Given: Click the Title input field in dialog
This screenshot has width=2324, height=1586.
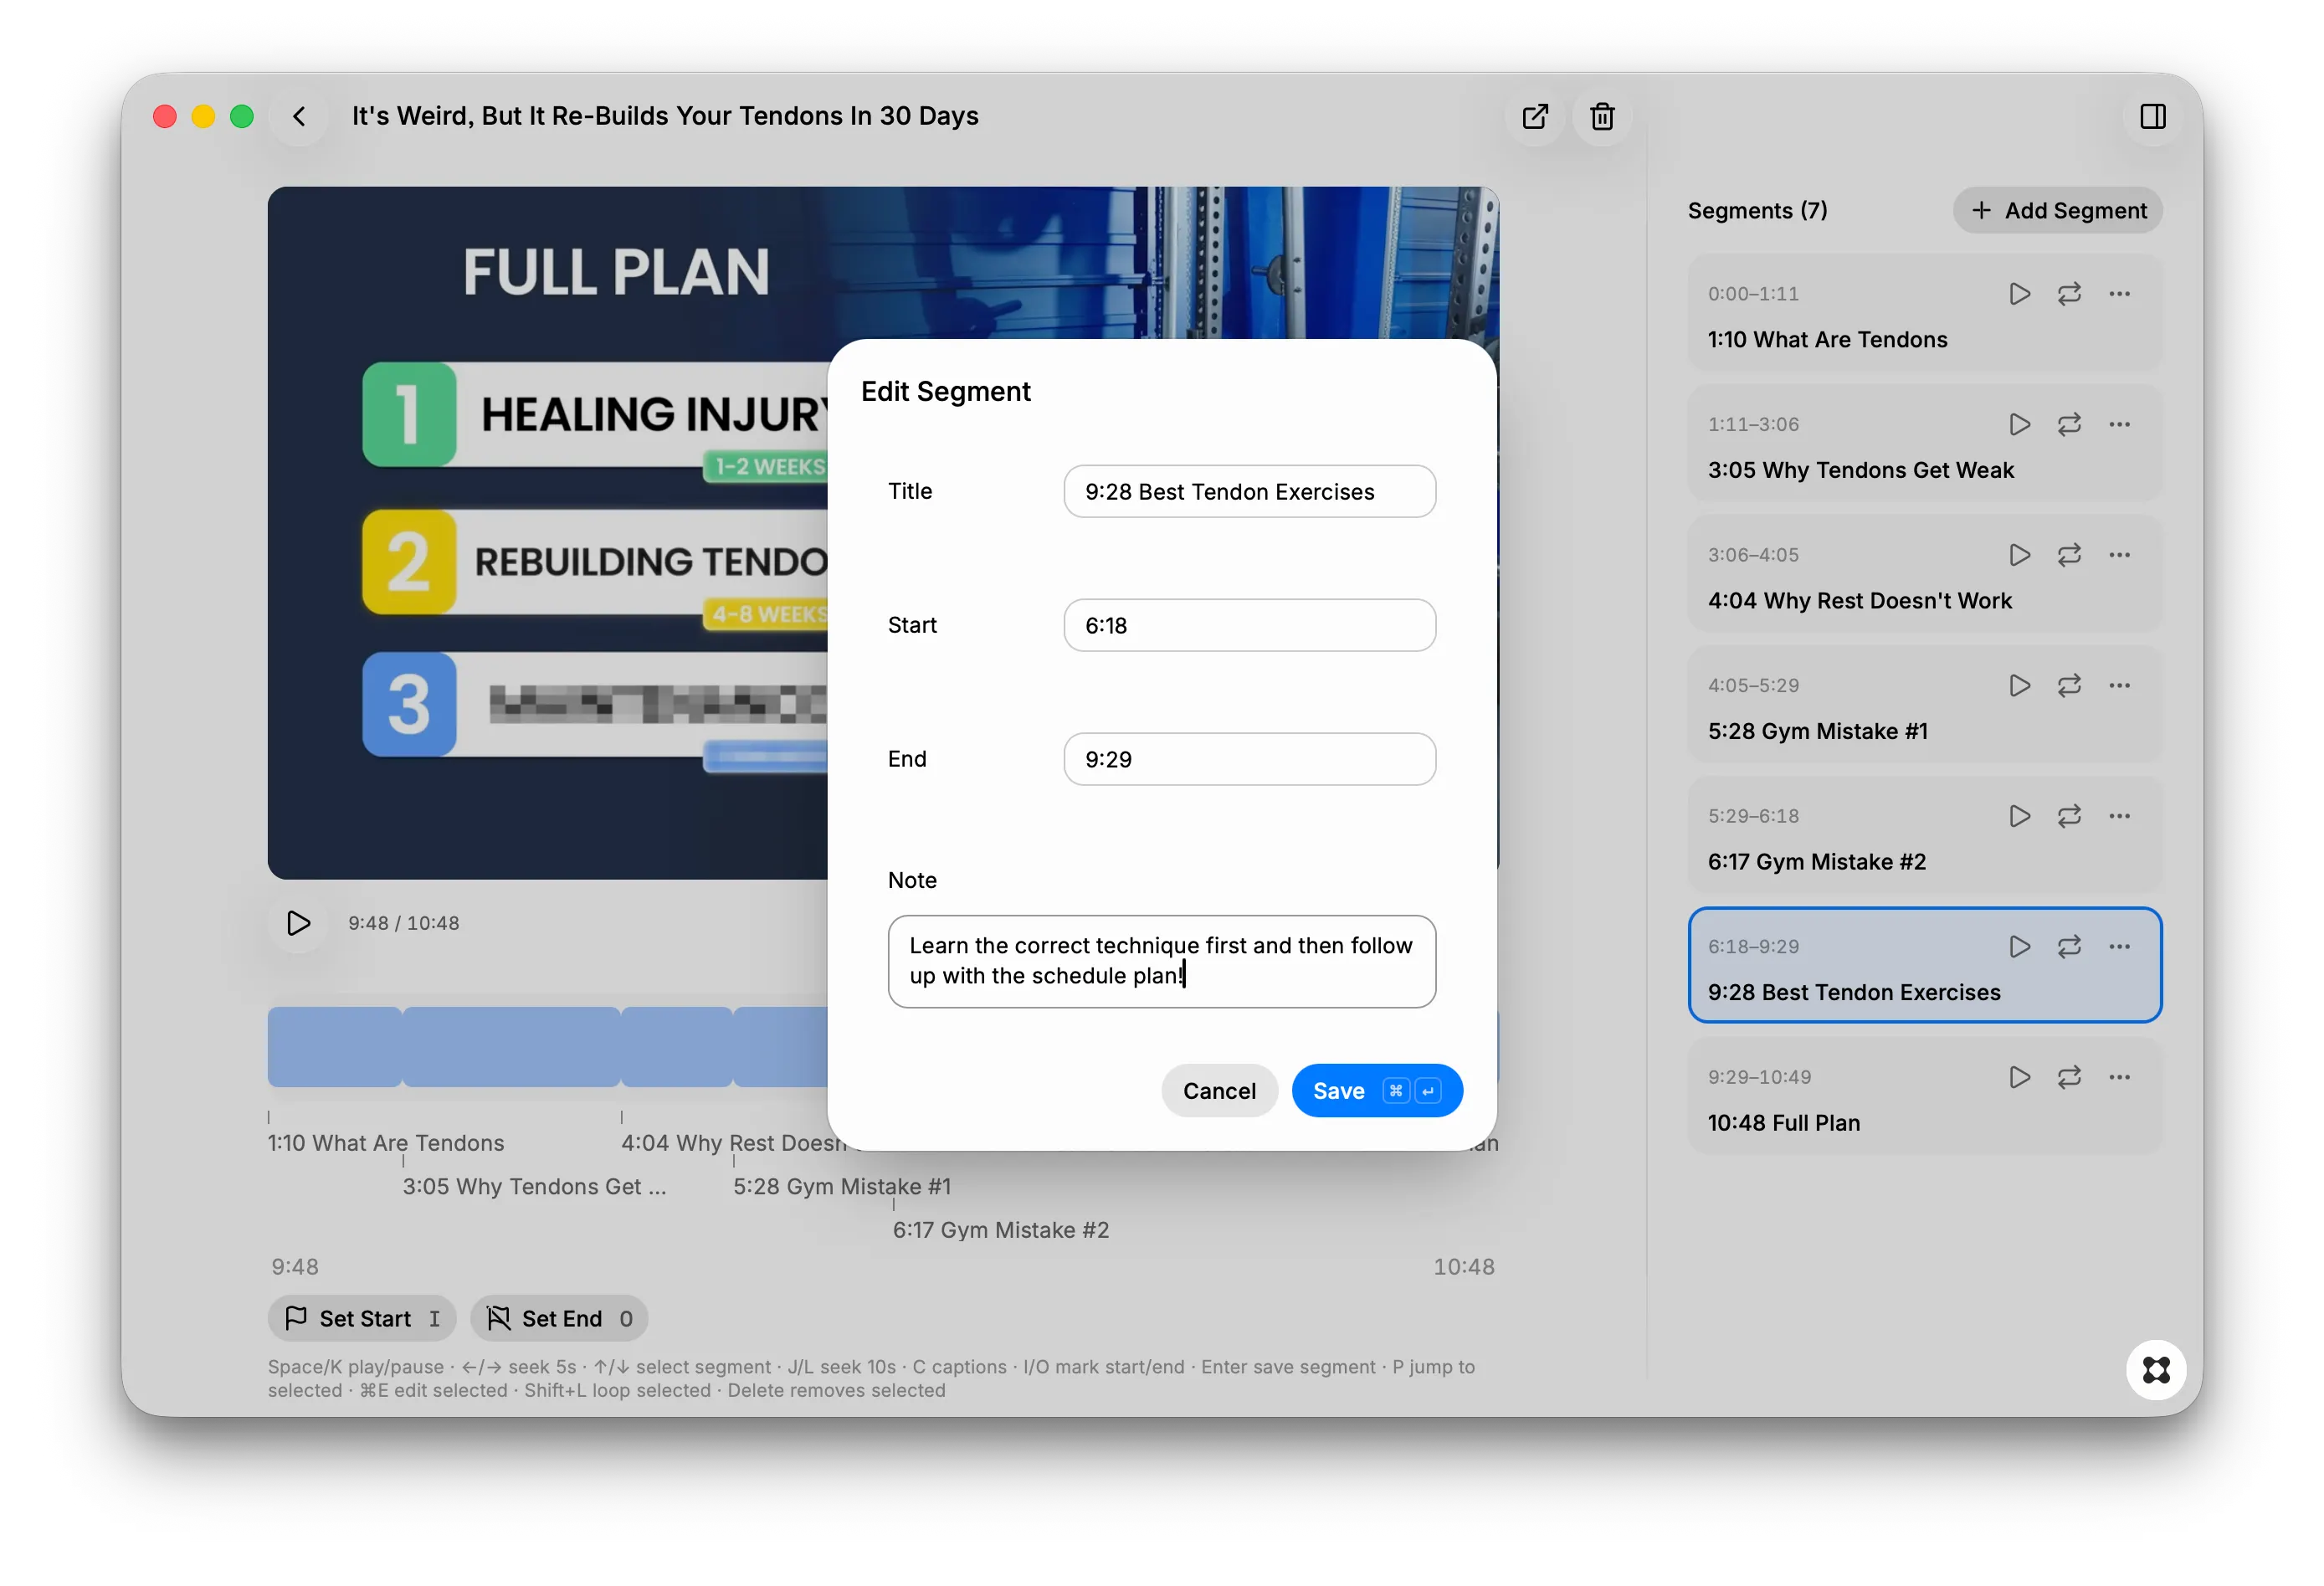Looking at the screenshot, I should 1249,491.
